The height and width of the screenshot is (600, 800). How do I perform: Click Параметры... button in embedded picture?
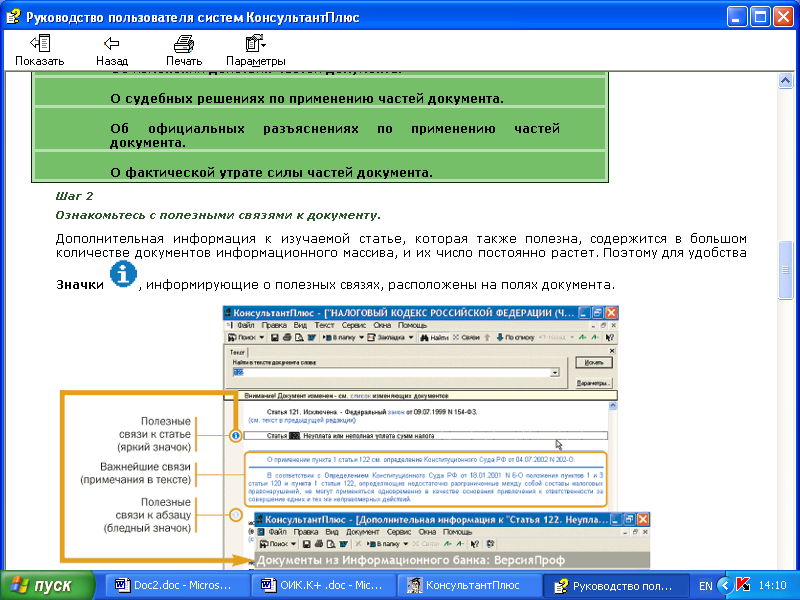(593, 383)
